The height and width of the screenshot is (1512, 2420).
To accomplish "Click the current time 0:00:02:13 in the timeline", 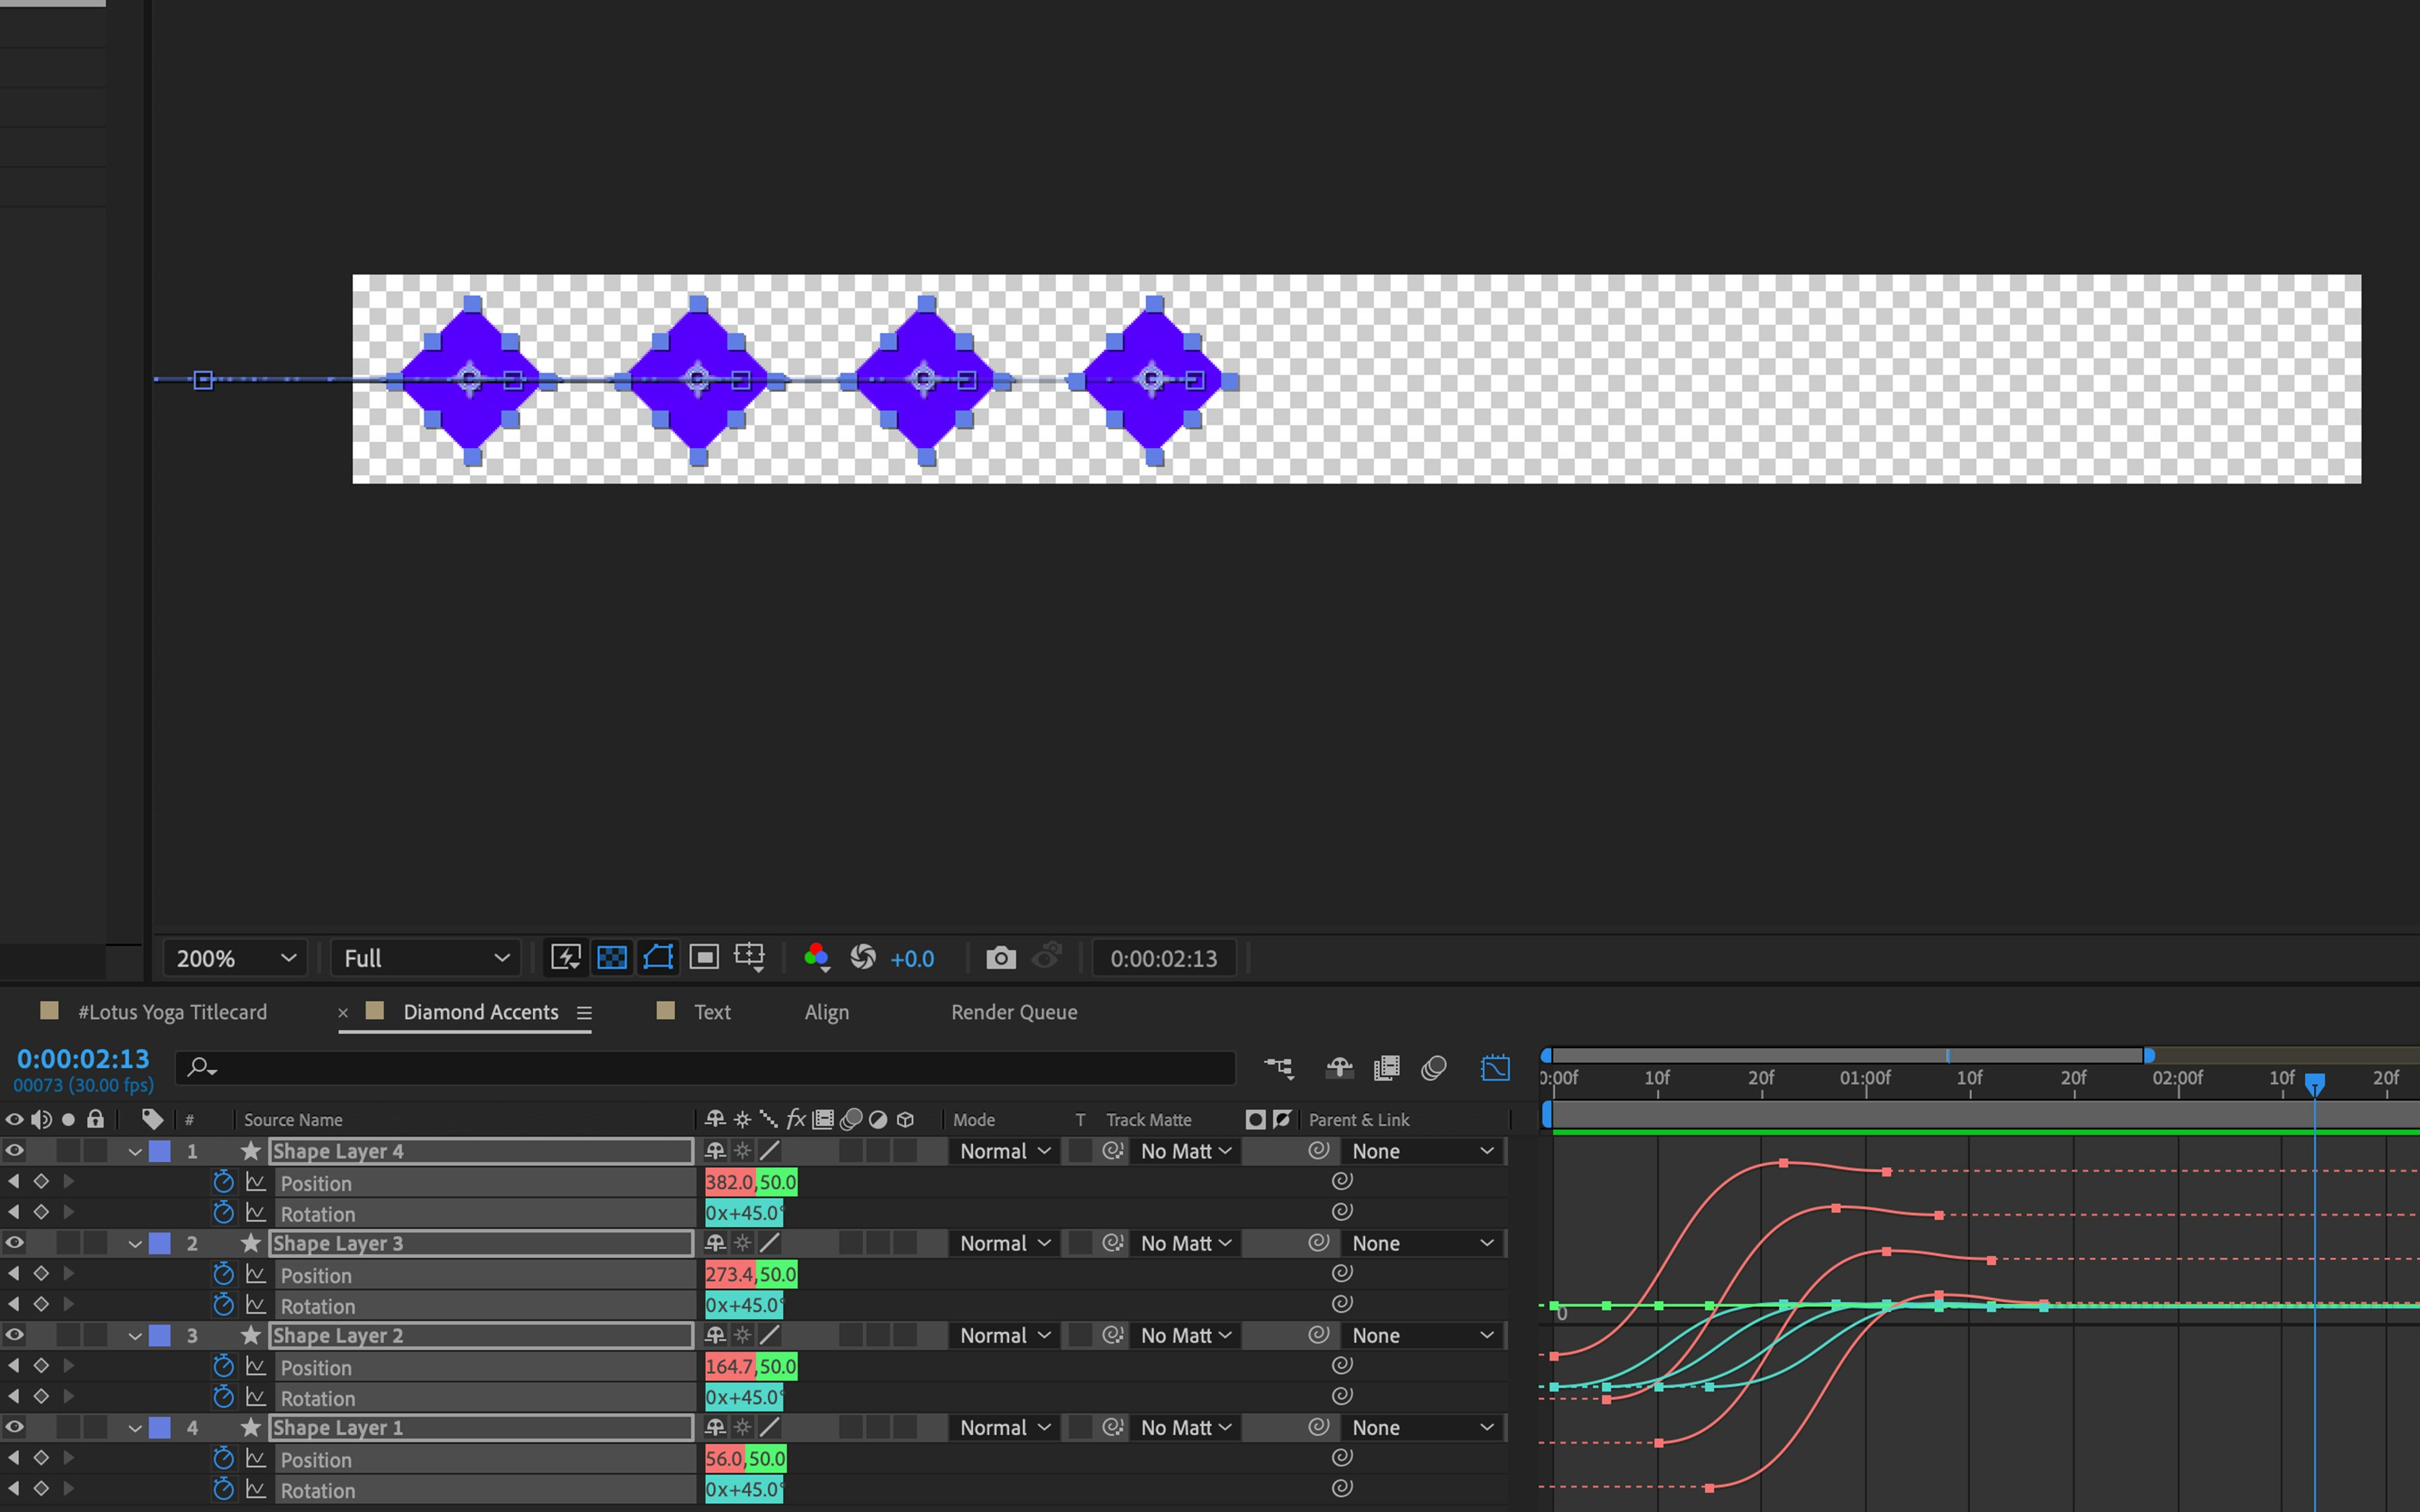I will [83, 1059].
